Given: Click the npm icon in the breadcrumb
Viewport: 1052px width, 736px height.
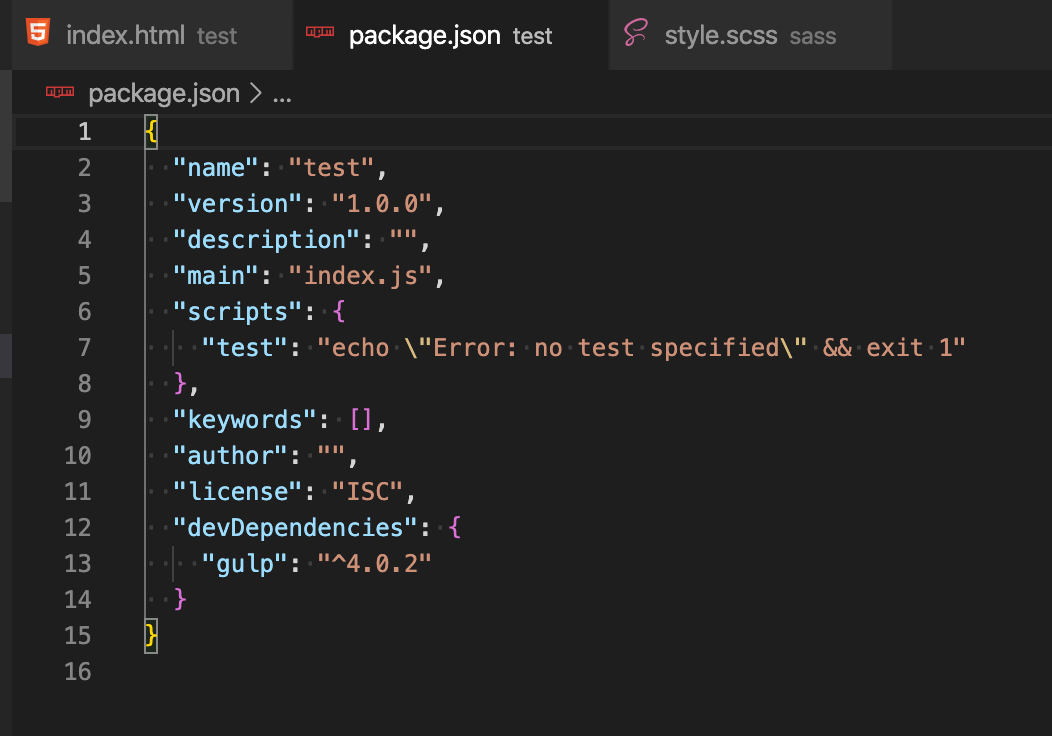Looking at the screenshot, I should pyautogui.click(x=60, y=94).
